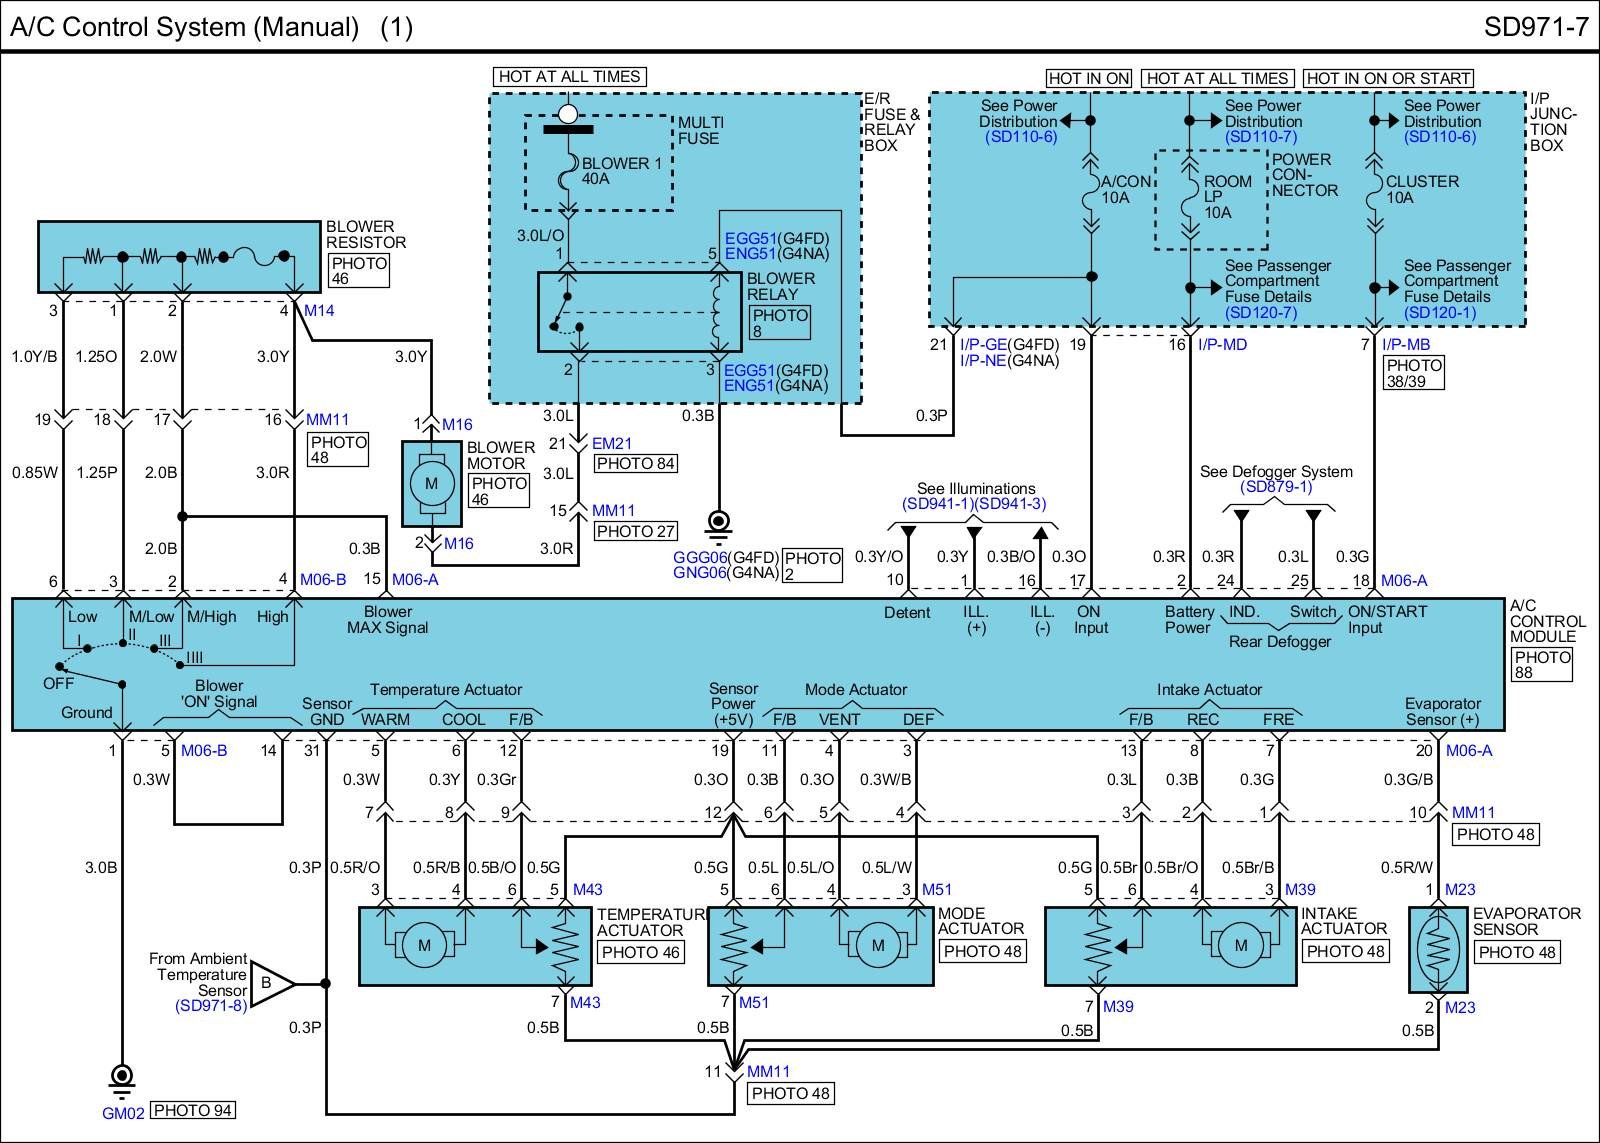Follow the SD971-8 ambient sensor reference
Viewport: 1600px width, 1143px height.
(210, 1006)
